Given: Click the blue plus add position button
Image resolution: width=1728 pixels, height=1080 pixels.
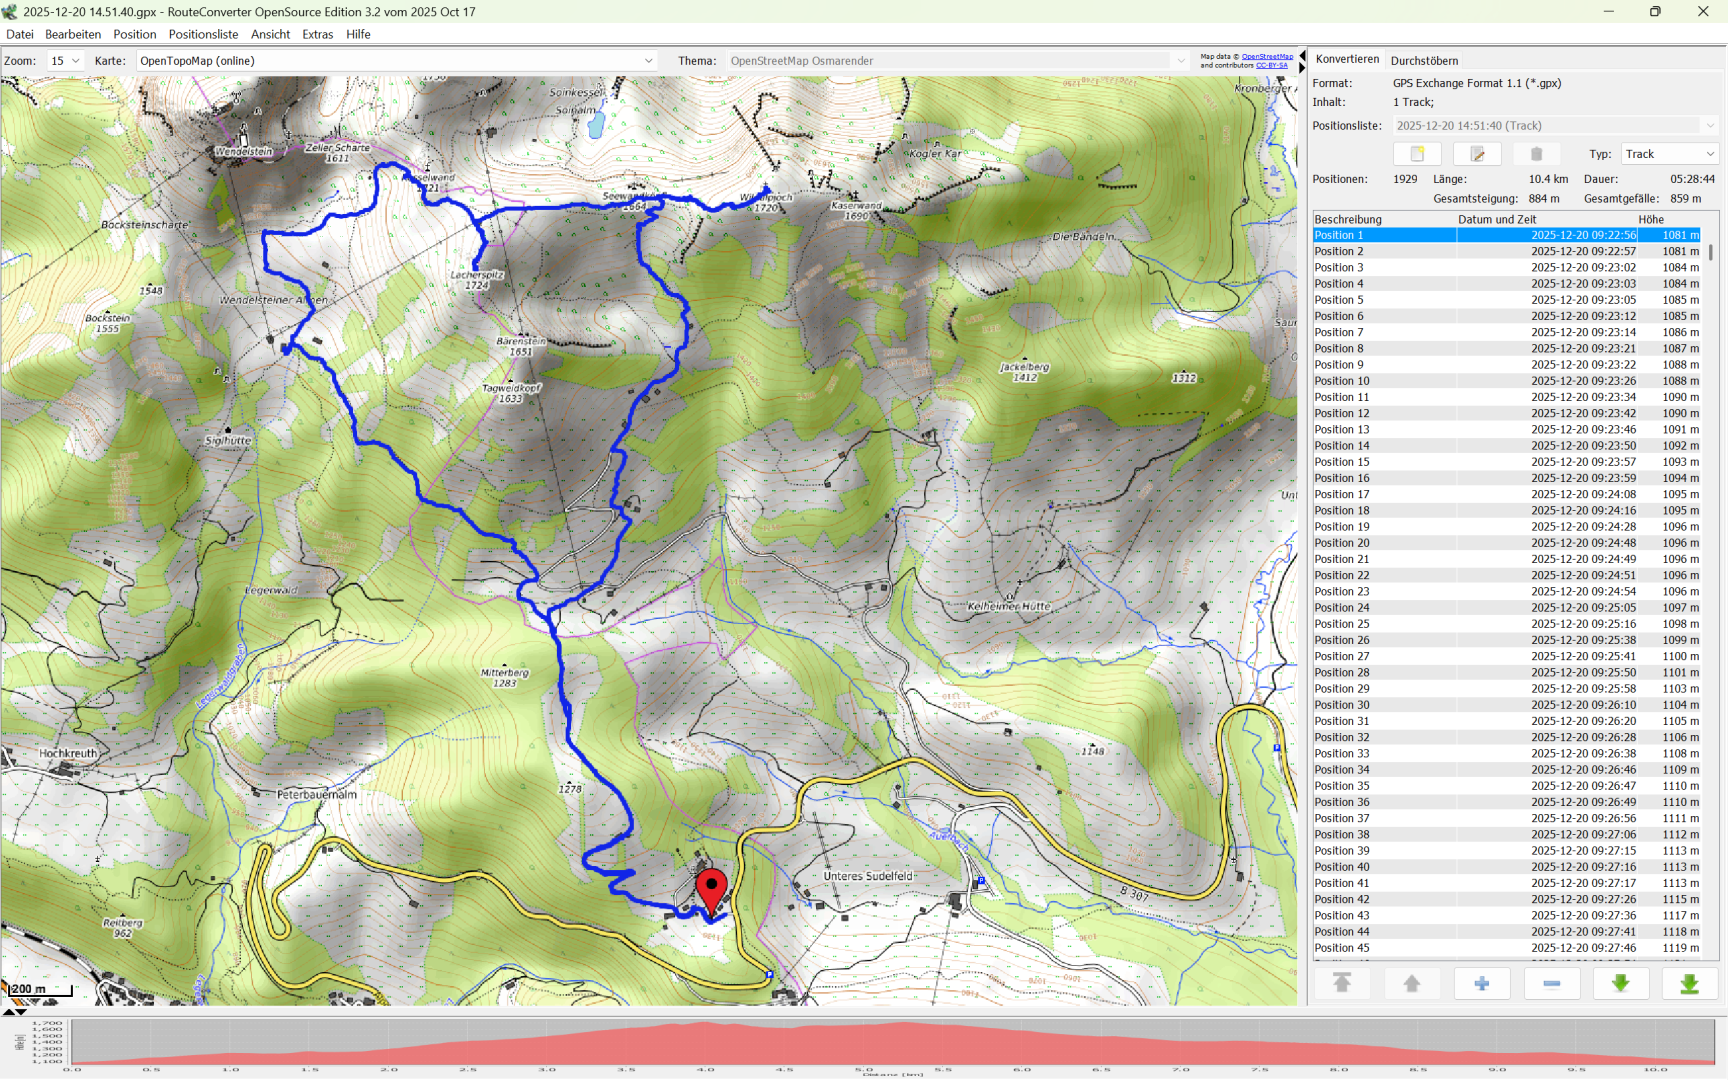Looking at the screenshot, I should coord(1481,984).
